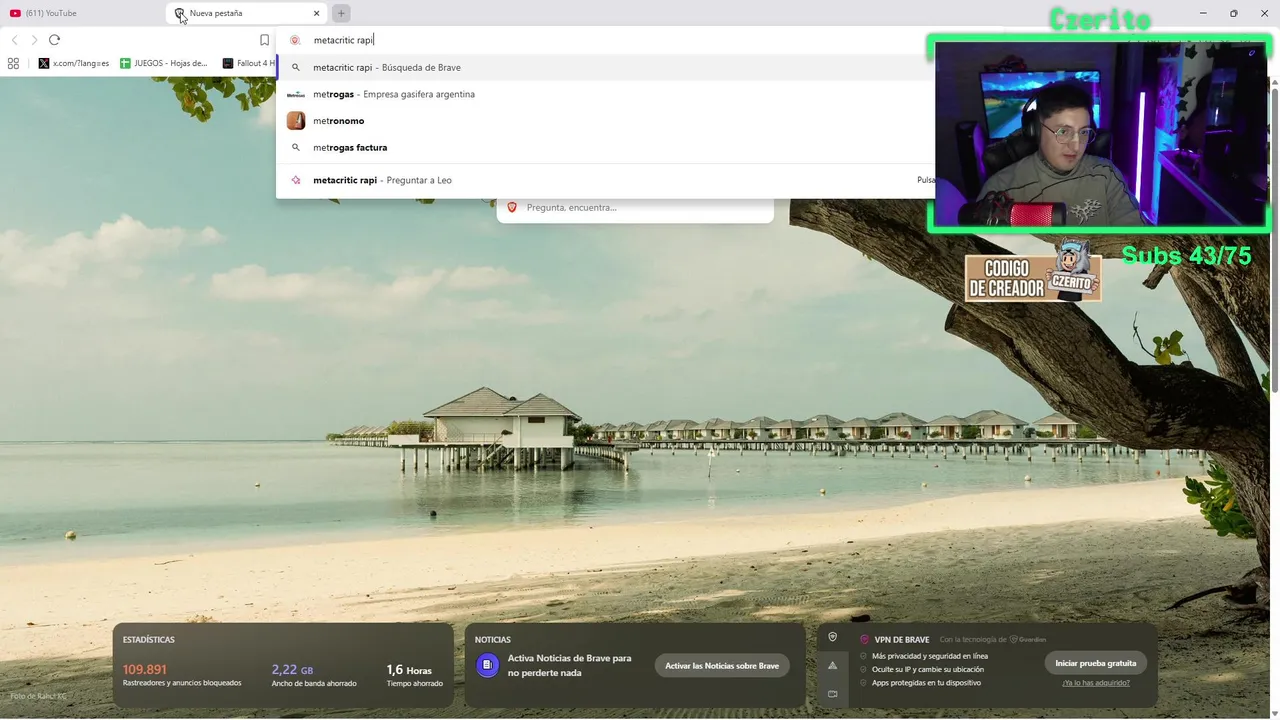Select the Brave Talk camera widget icon
The image size is (1280, 720).
(x=832, y=693)
